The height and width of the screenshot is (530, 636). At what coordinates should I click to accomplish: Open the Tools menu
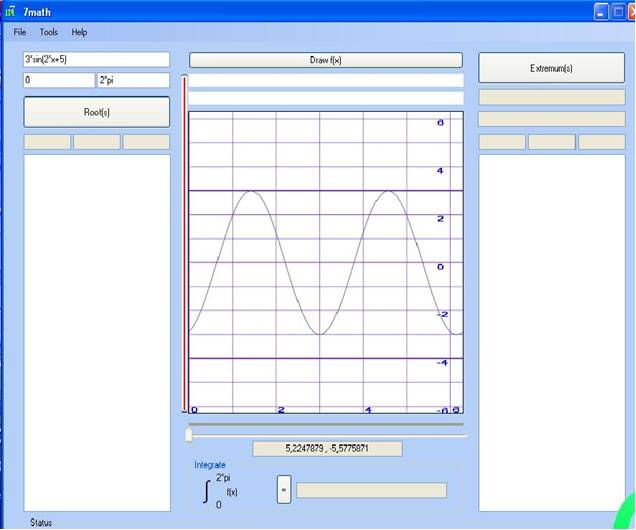(x=49, y=32)
